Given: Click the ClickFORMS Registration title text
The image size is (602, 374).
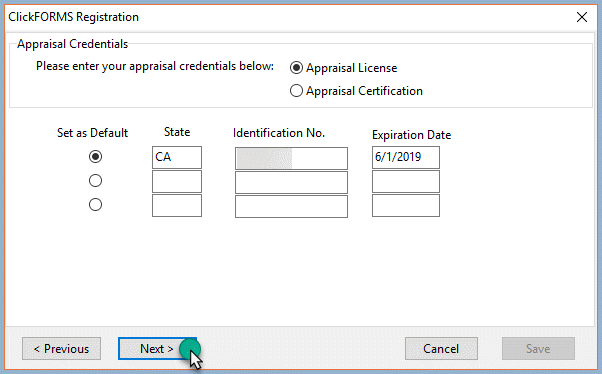Looking at the screenshot, I should [74, 17].
